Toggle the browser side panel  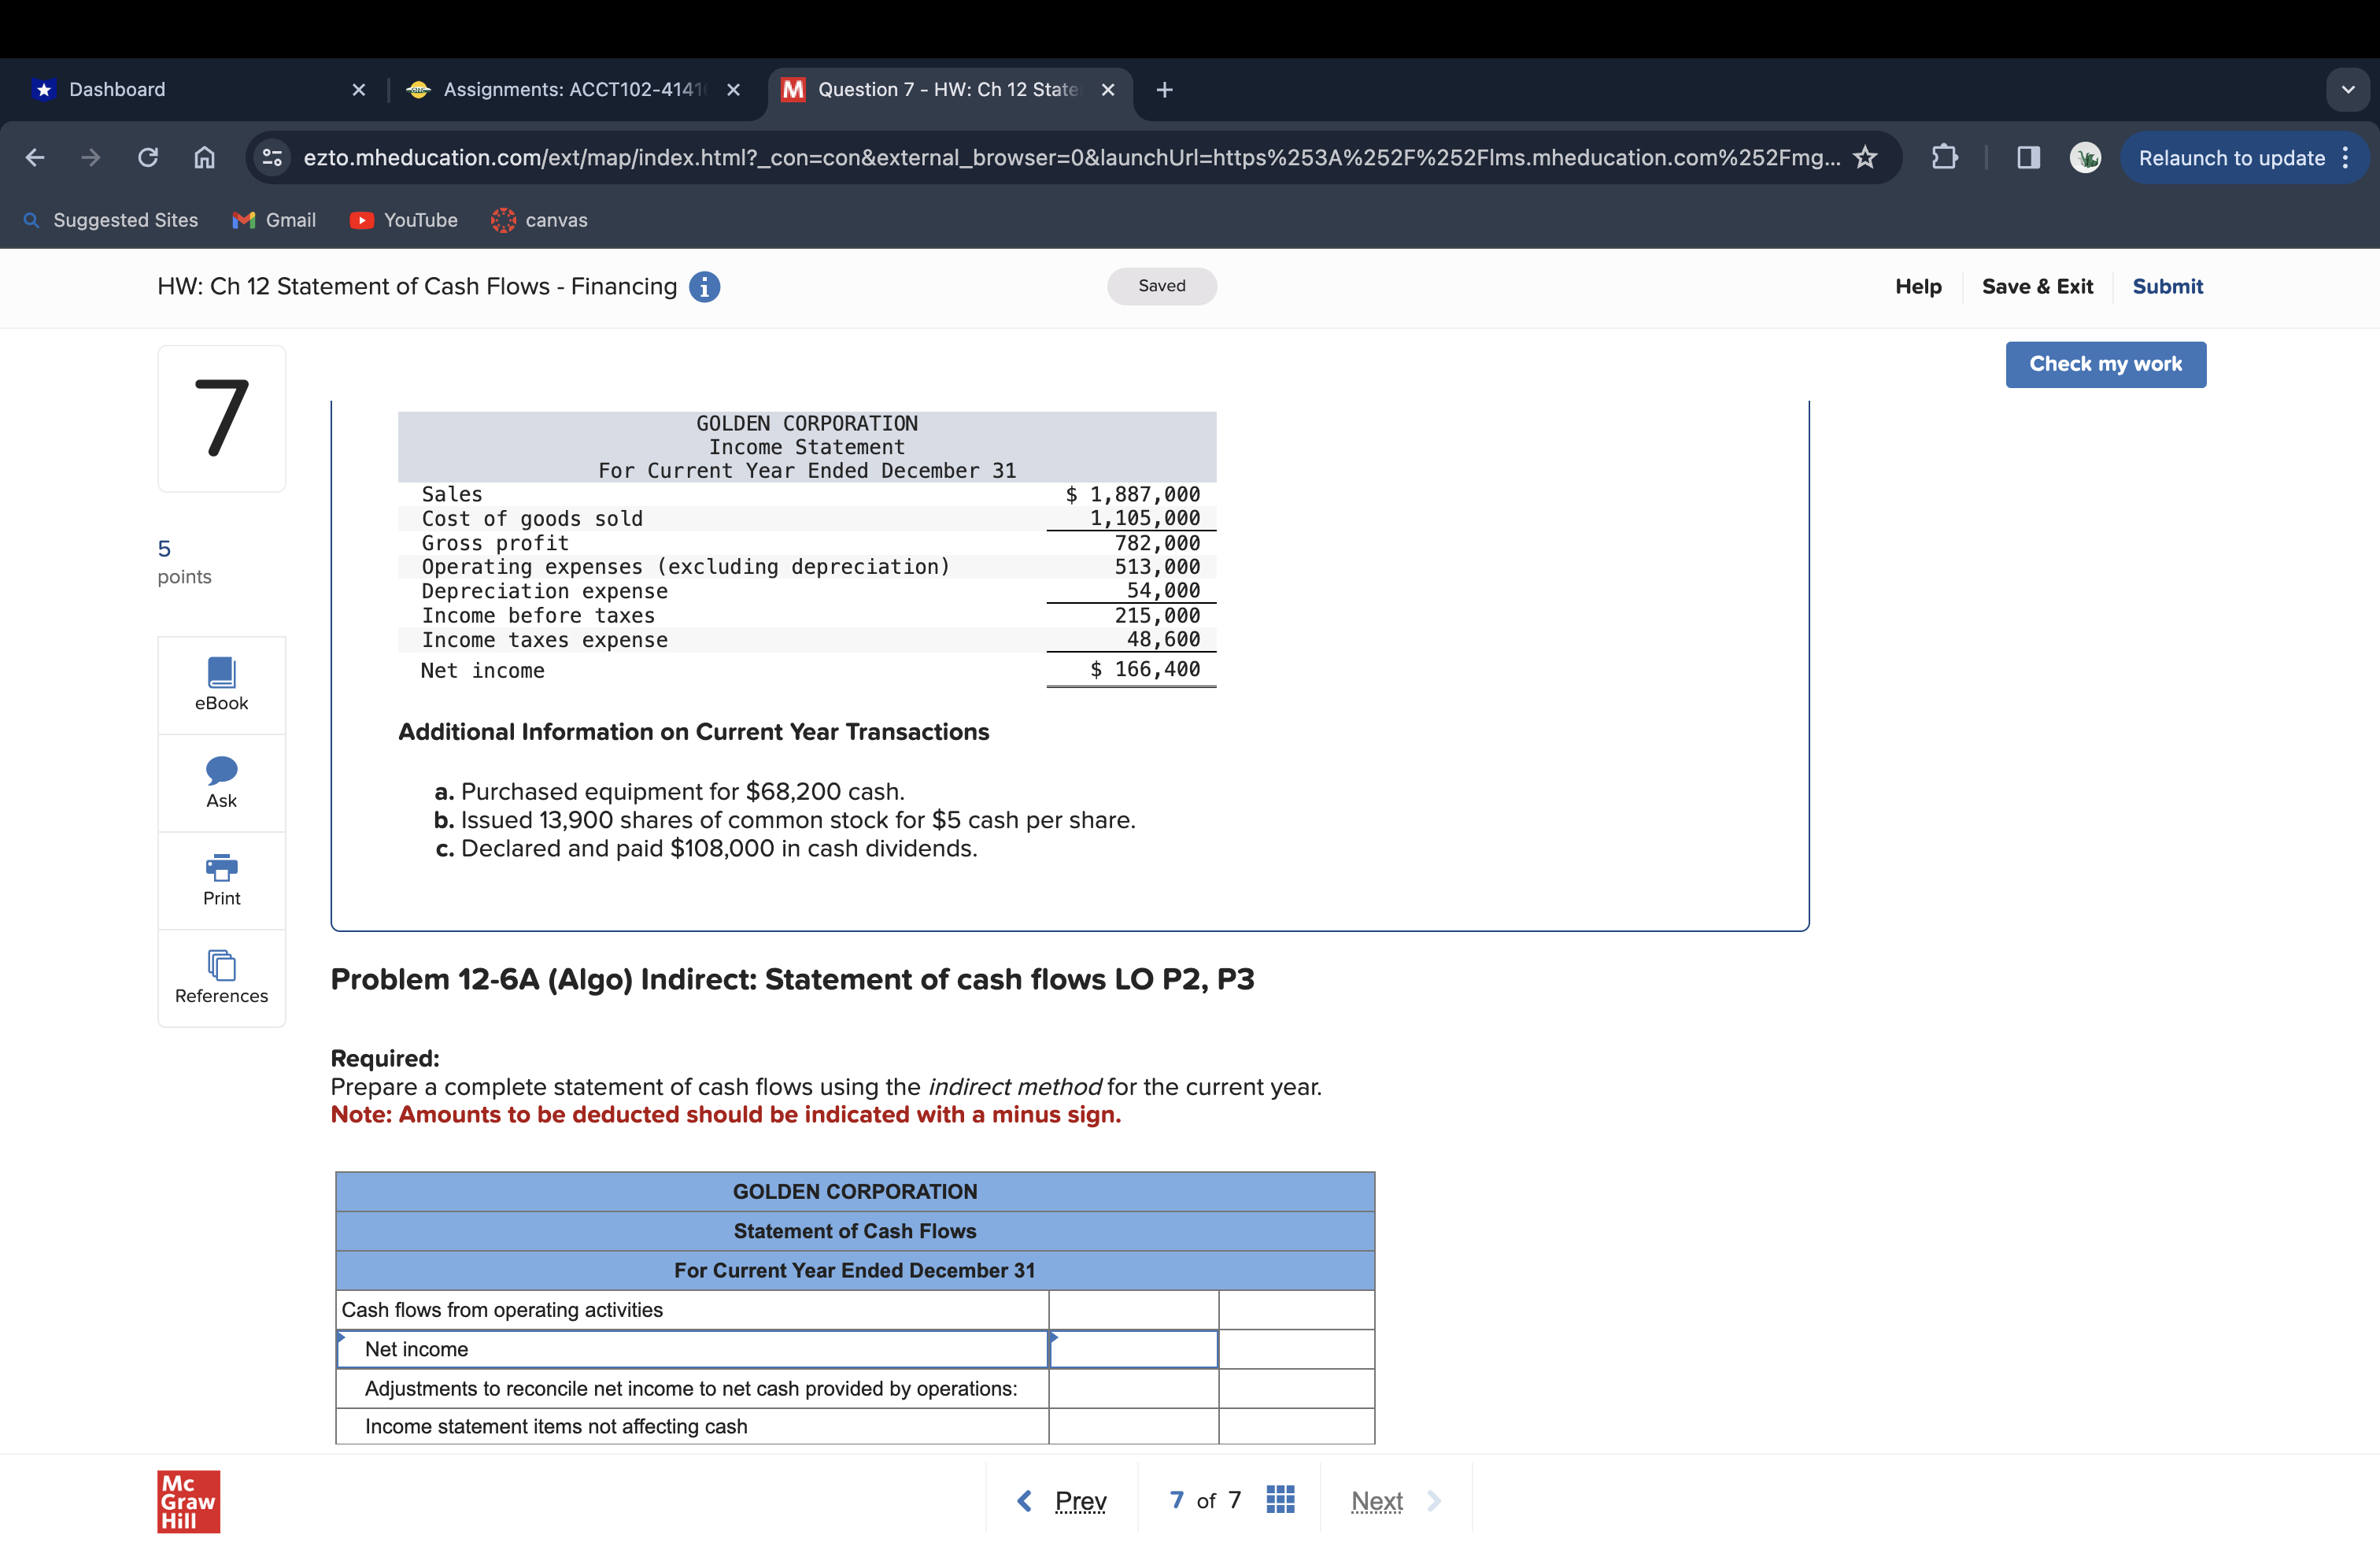[x=2028, y=158]
